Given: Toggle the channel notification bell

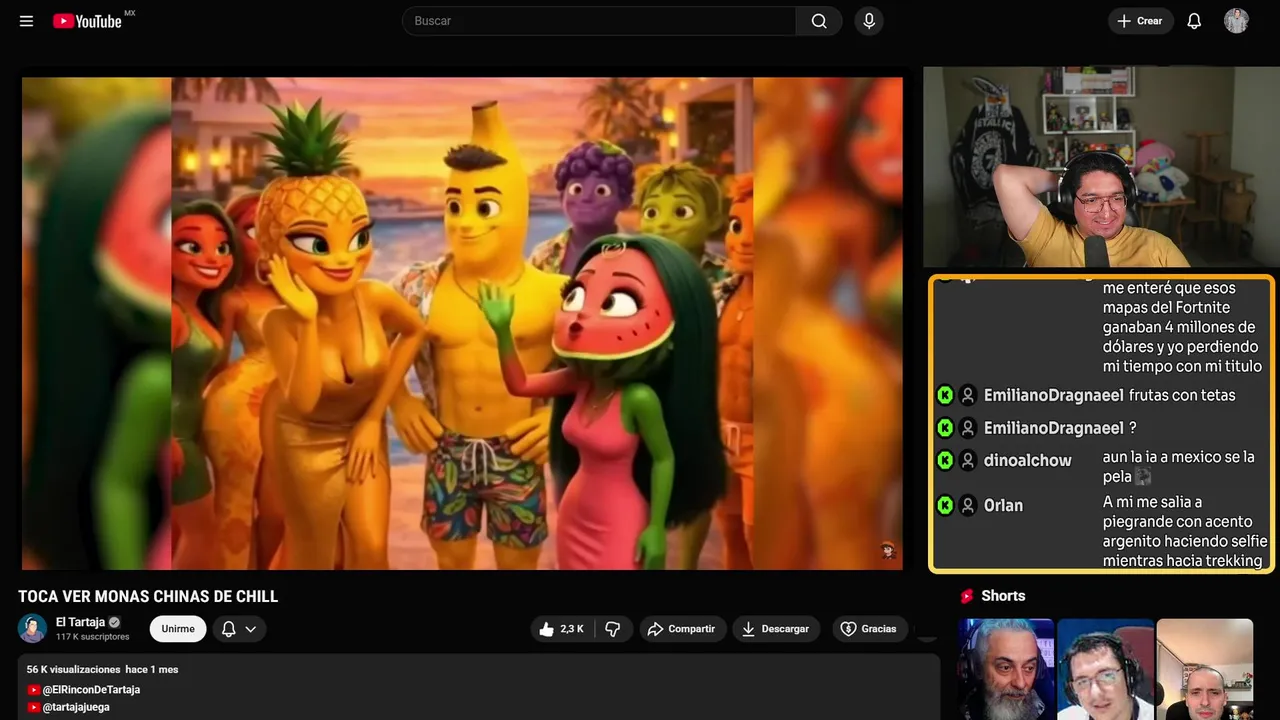Looking at the screenshot, I should tap(228, 629).
